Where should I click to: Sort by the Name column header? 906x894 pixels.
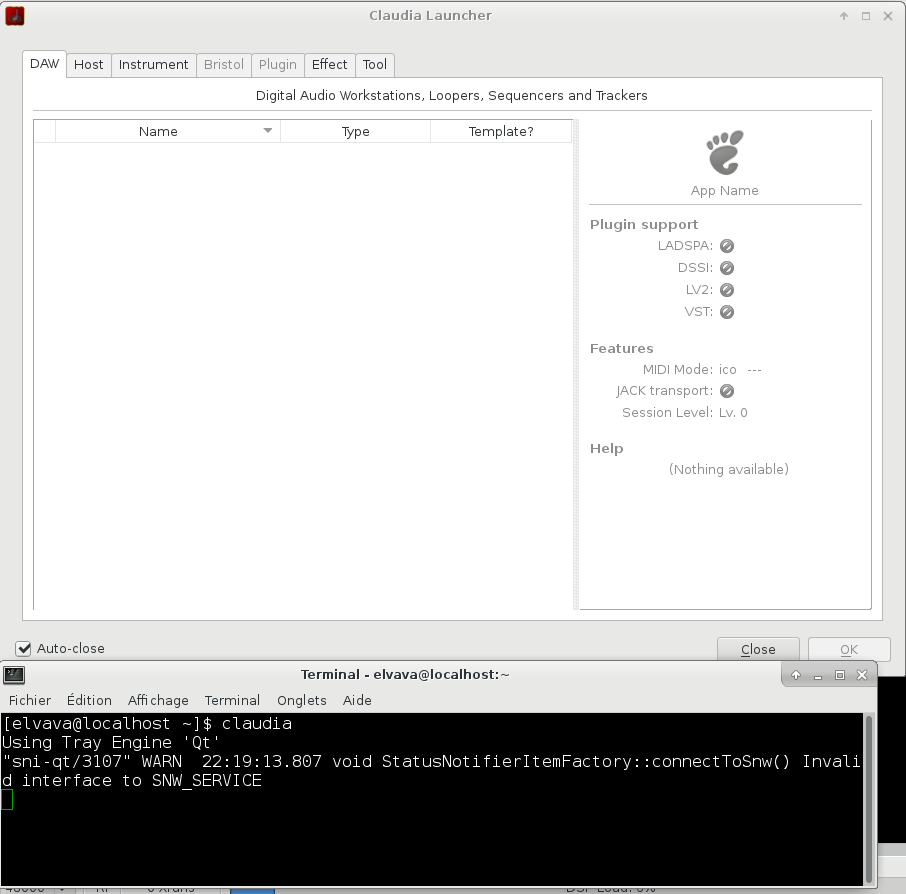(168, 131)
